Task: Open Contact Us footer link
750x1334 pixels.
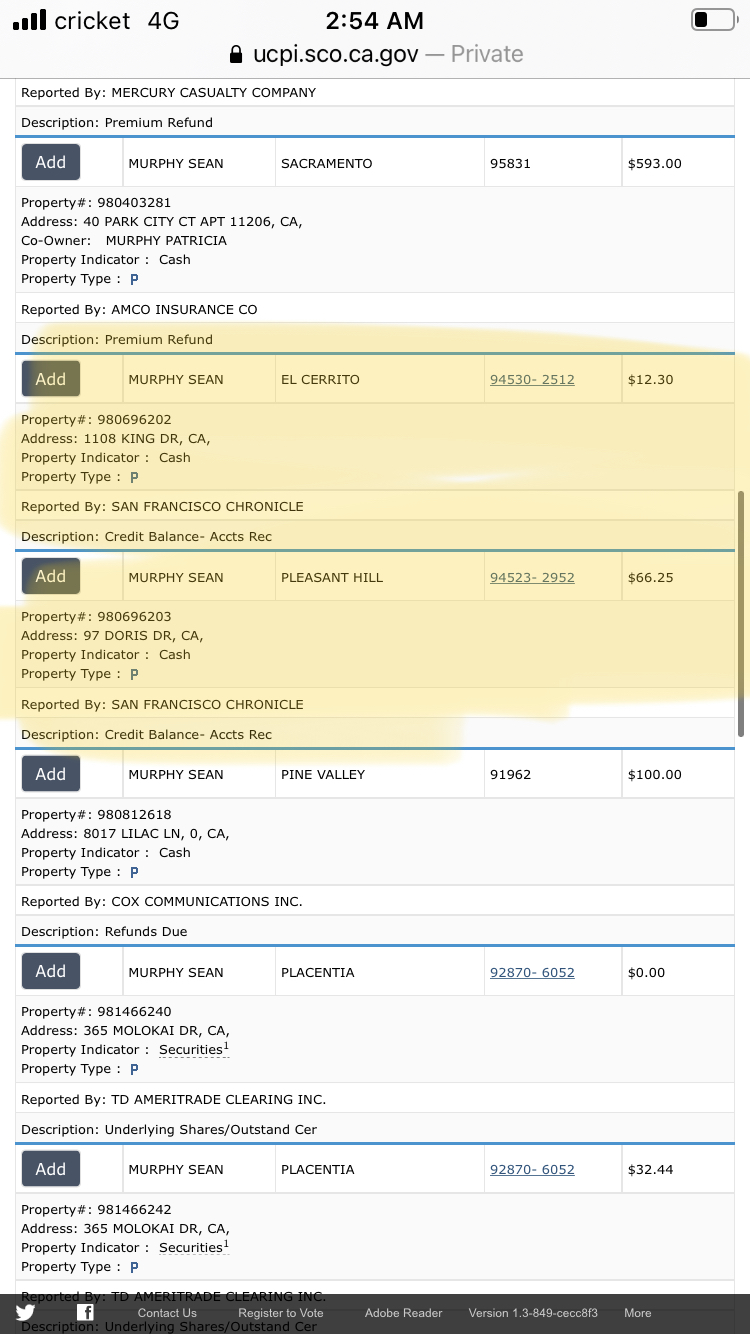Action: click(x=167, y=1313)
